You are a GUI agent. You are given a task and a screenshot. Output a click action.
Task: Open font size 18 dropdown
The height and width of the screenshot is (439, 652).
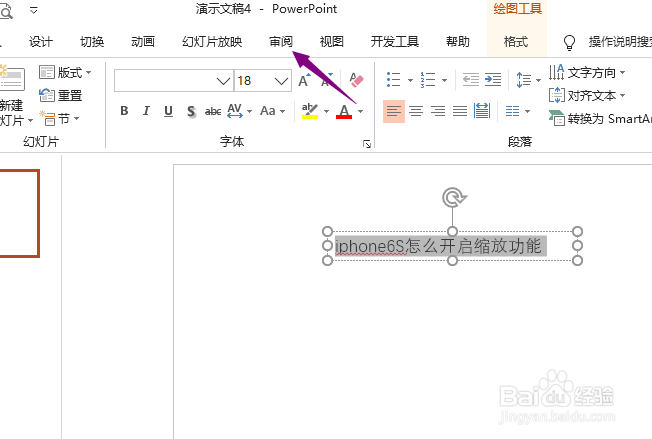282,81
